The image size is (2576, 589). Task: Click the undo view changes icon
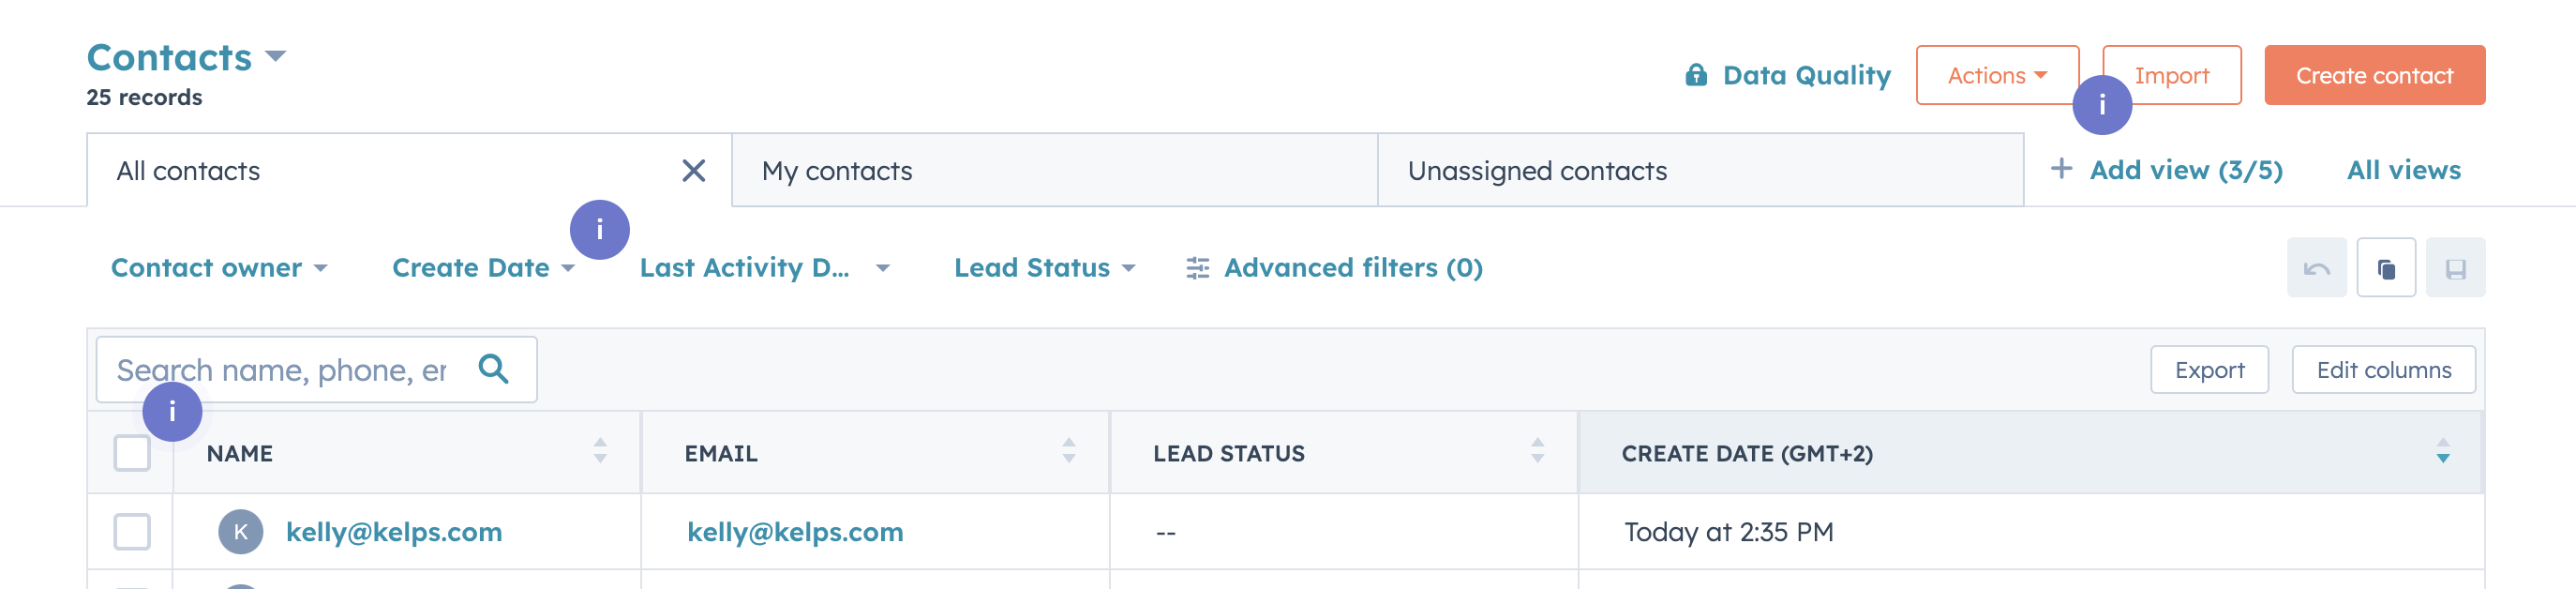[x=2316, y=268]
